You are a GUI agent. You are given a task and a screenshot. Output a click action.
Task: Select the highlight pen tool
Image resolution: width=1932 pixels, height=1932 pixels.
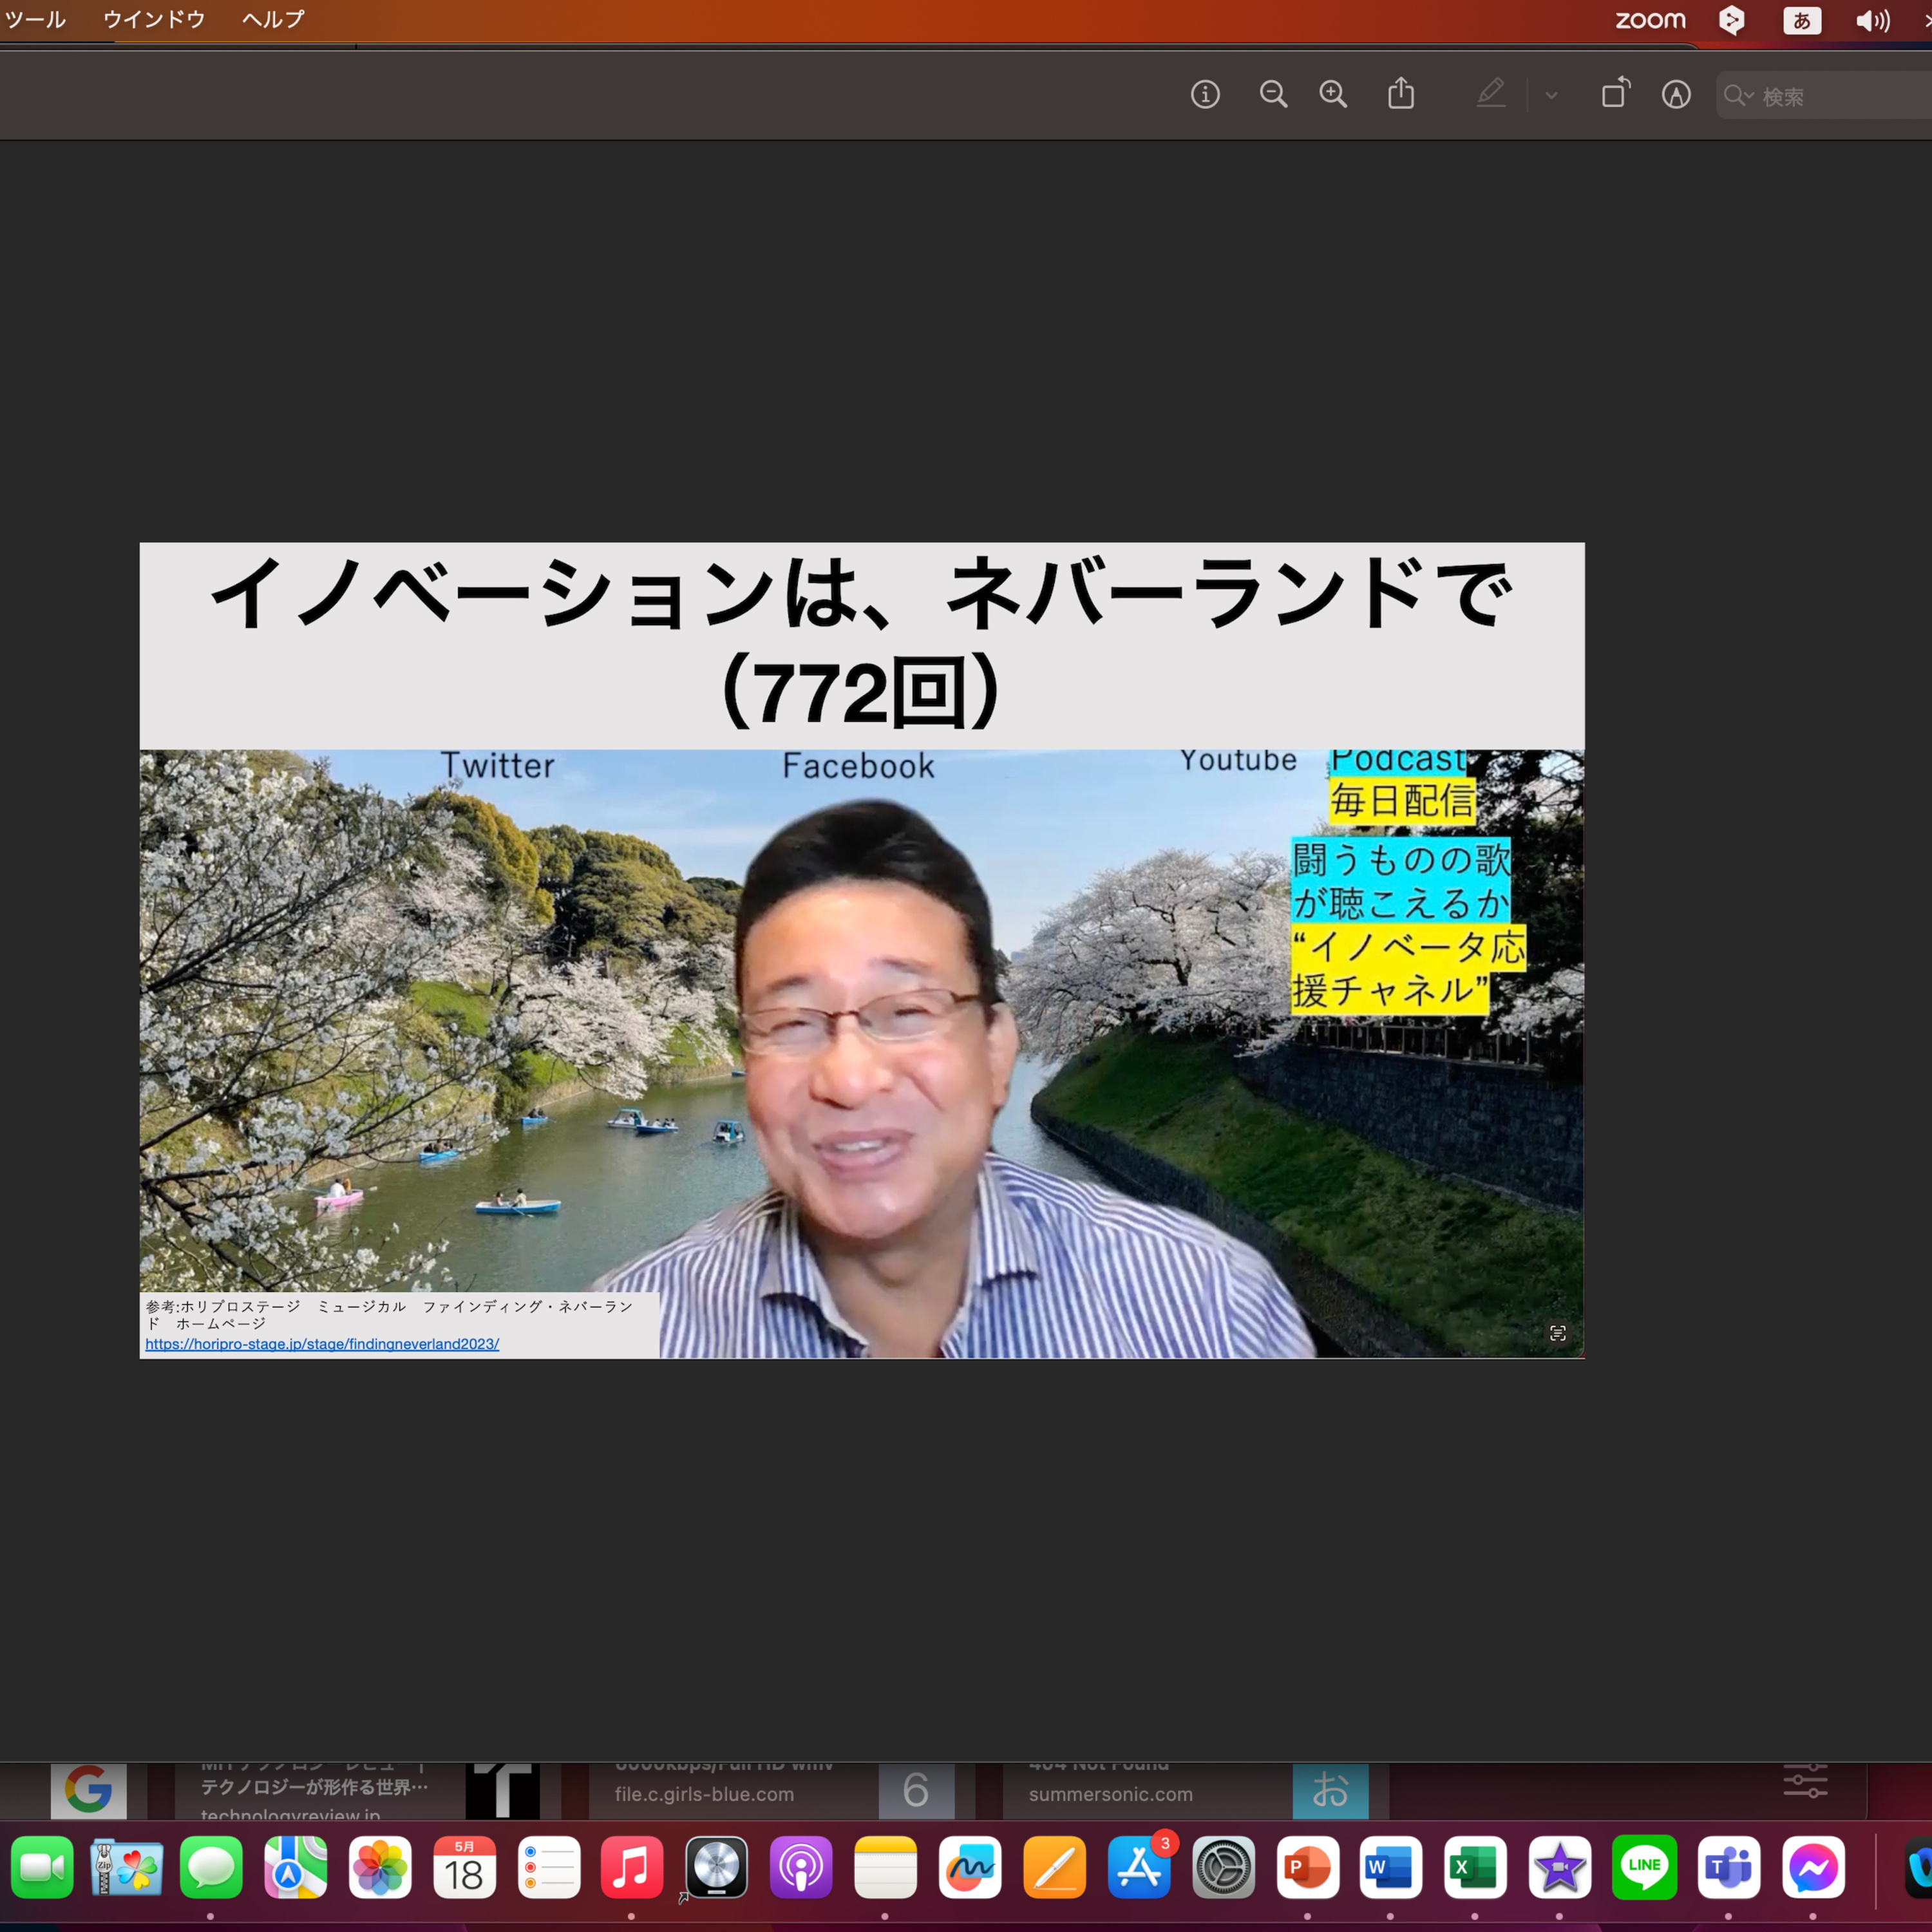click(x=1490, y=94)
